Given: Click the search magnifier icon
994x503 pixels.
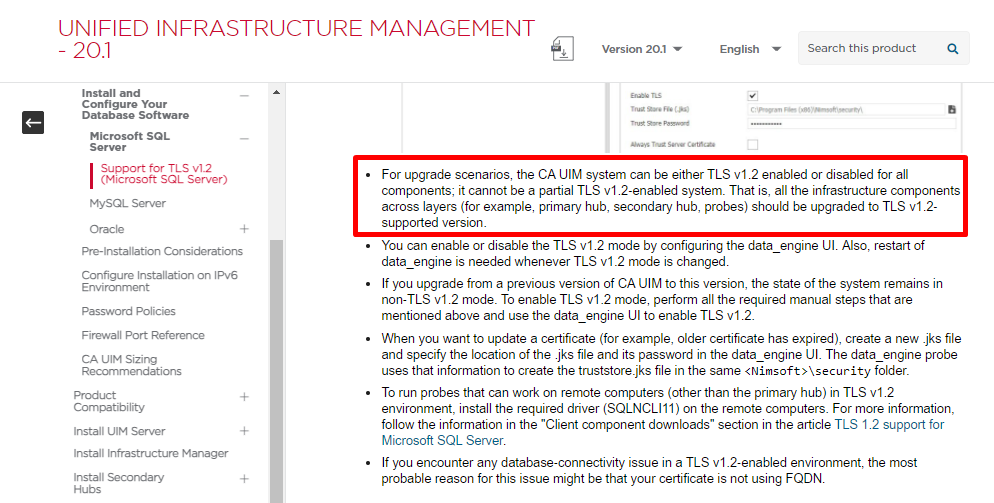Looking at the screenshot, I should point(952,49).
